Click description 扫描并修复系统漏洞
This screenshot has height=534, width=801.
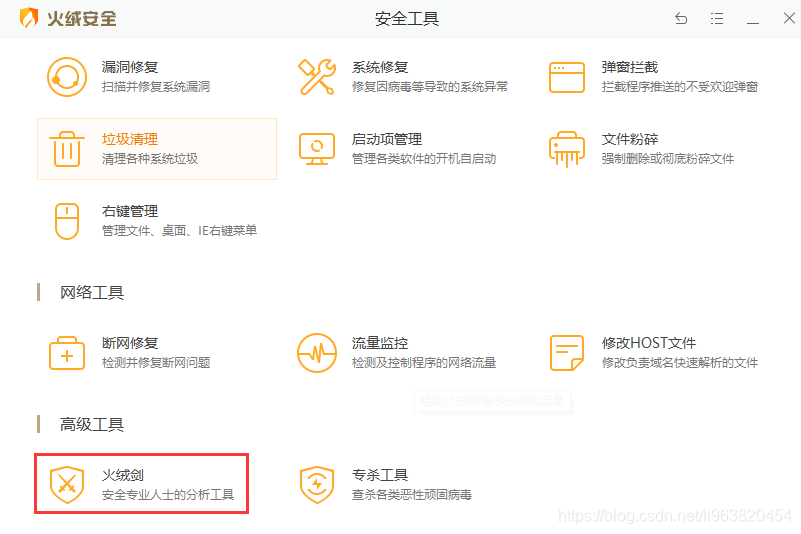click(156, 87)
